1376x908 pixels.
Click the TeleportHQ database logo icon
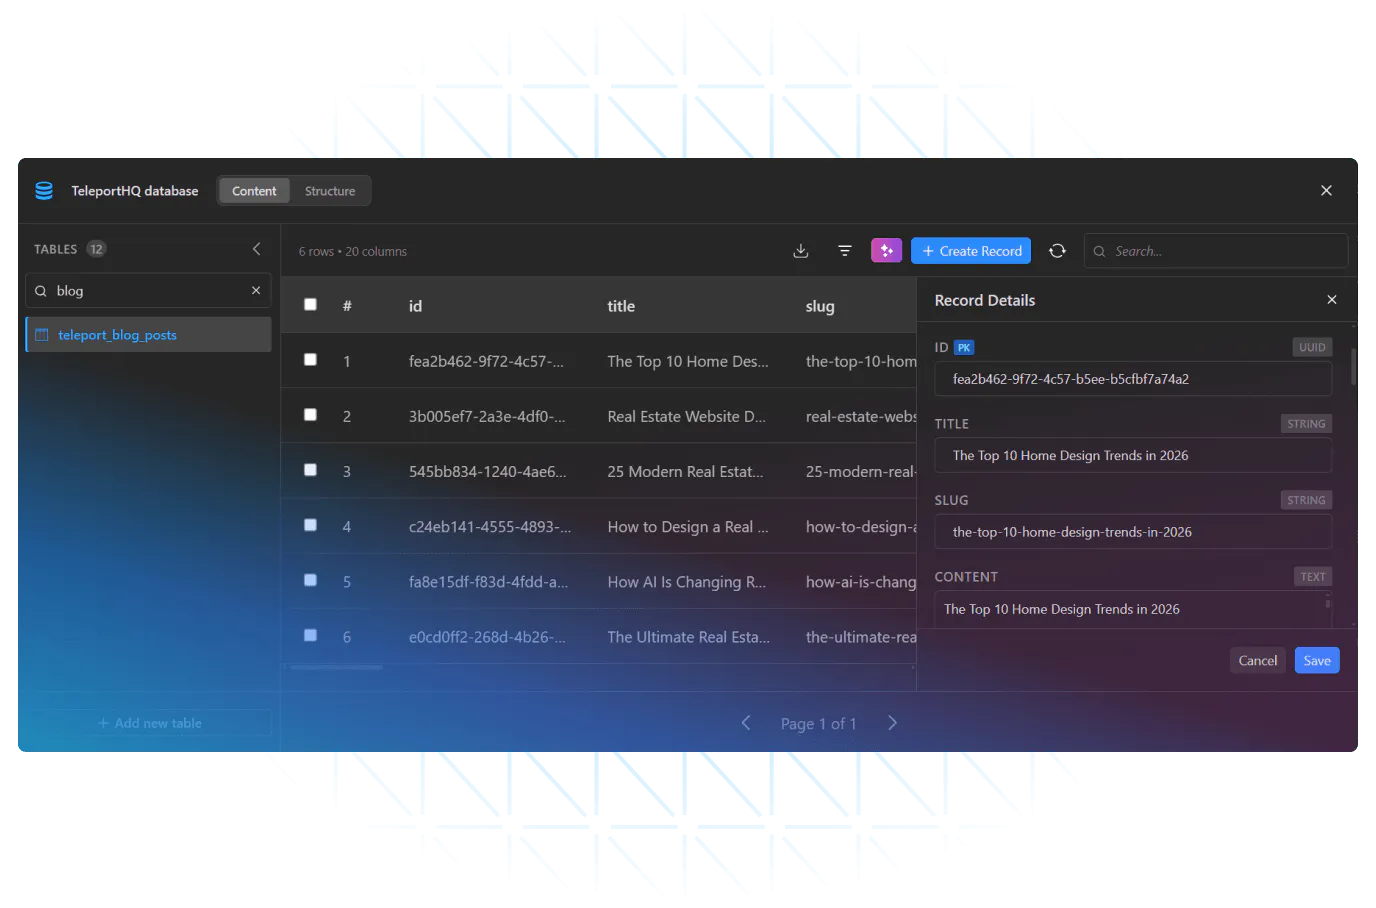point(44,190)
